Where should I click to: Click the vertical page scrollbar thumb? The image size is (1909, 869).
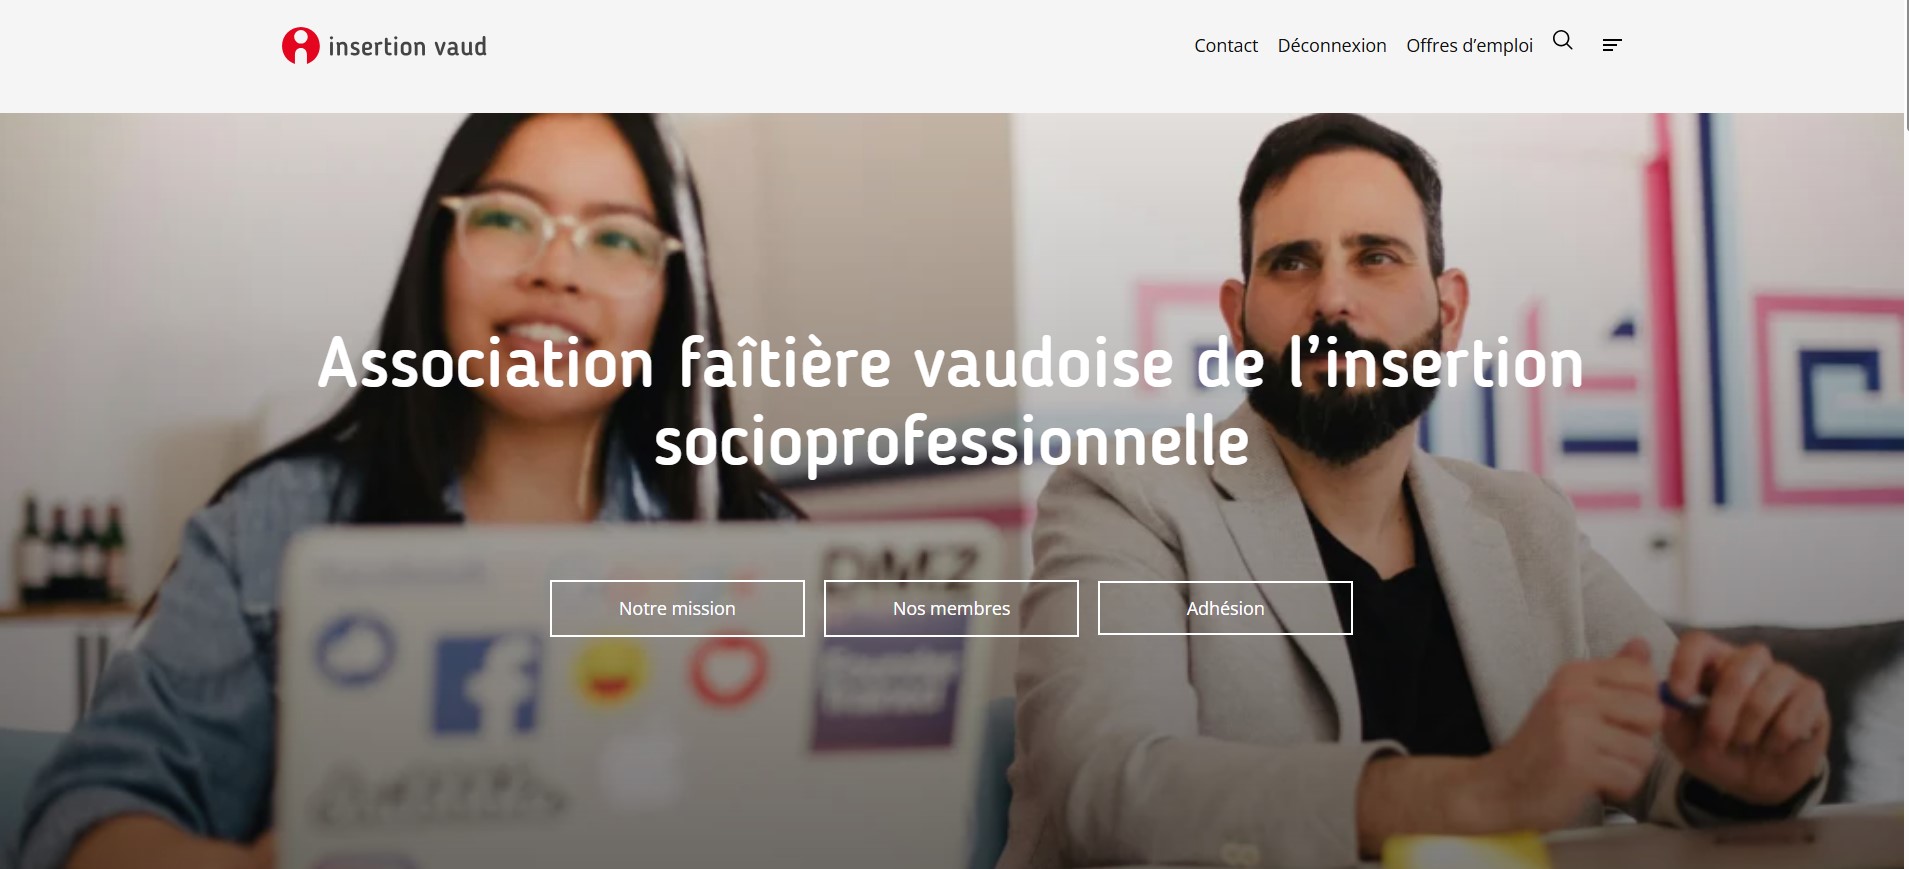pyautogui.click(x=1906, y=65)
